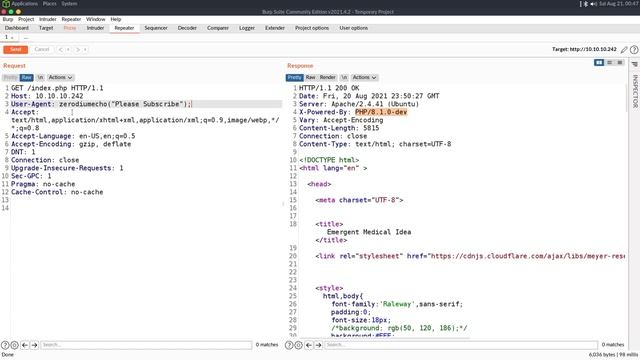Switch to top-bottom stacked layout icon
The image size is (640, 360).
[x=609, y=62]
